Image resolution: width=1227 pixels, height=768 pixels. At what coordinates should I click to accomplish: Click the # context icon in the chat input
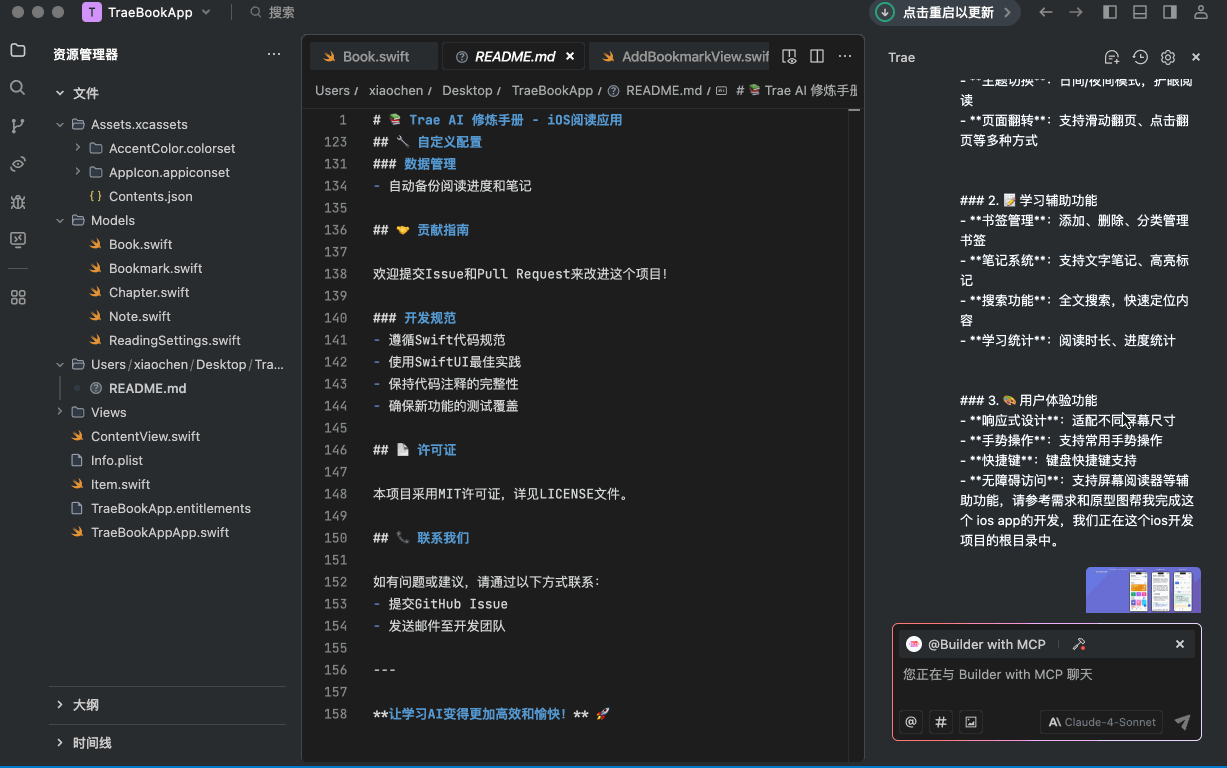coord(940,721)
